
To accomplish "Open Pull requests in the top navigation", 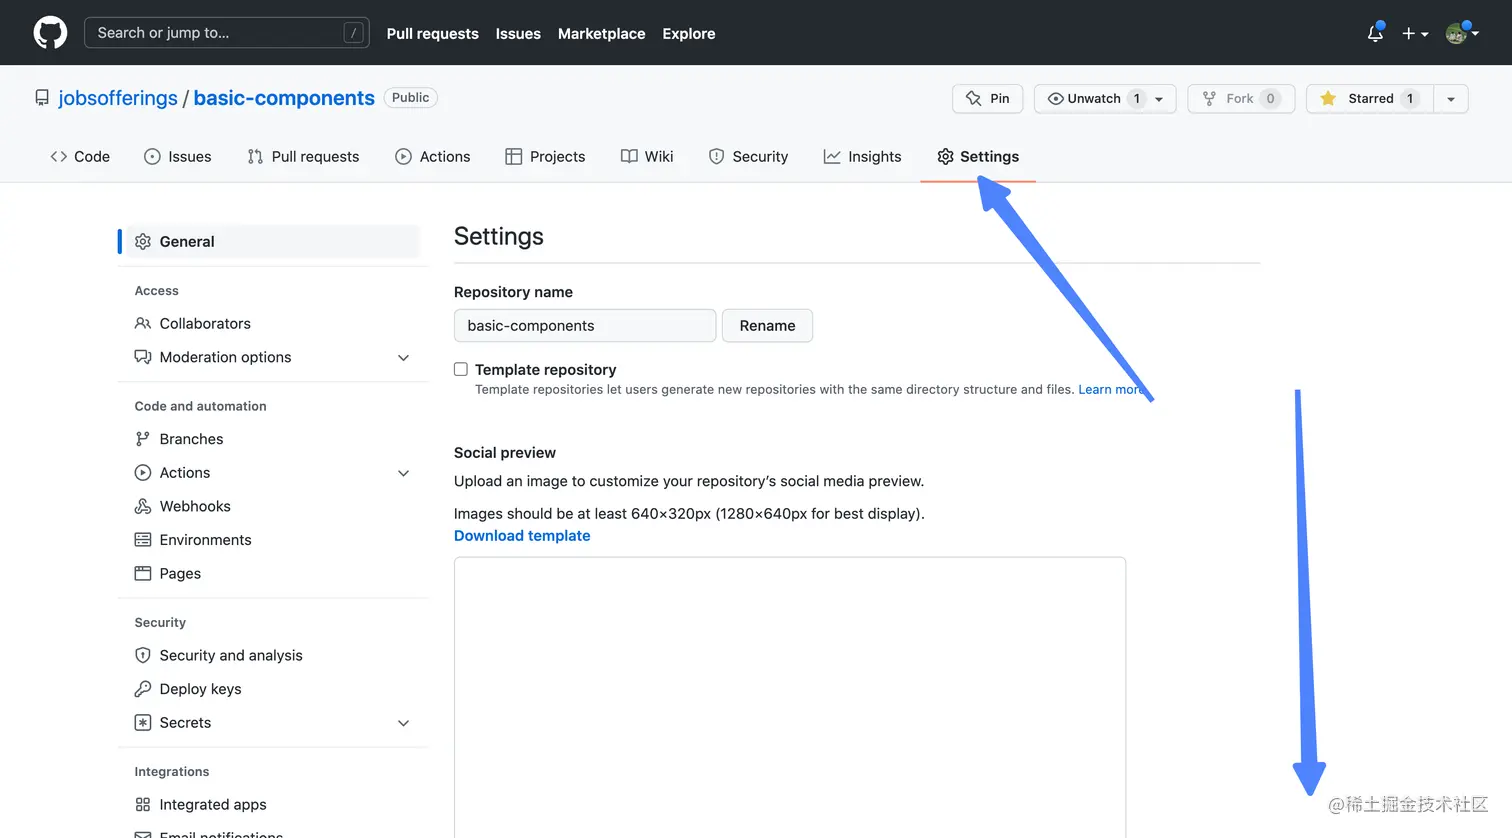I will click(x=433, y=33).
